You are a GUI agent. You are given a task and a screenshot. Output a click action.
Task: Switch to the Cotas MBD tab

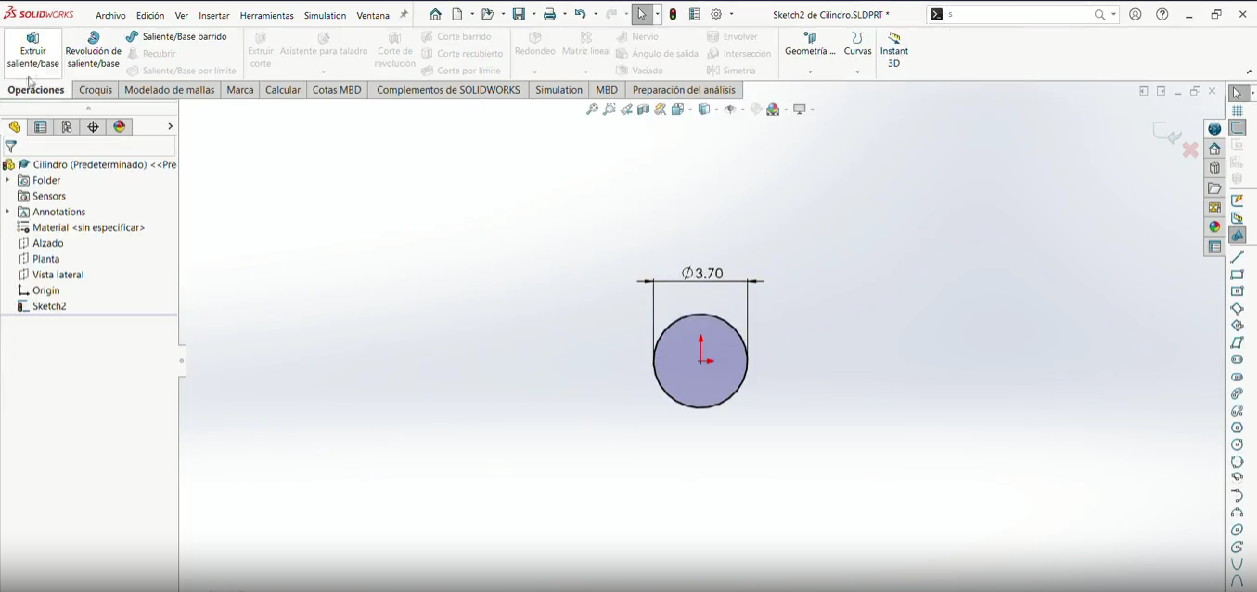pos(337,90)
